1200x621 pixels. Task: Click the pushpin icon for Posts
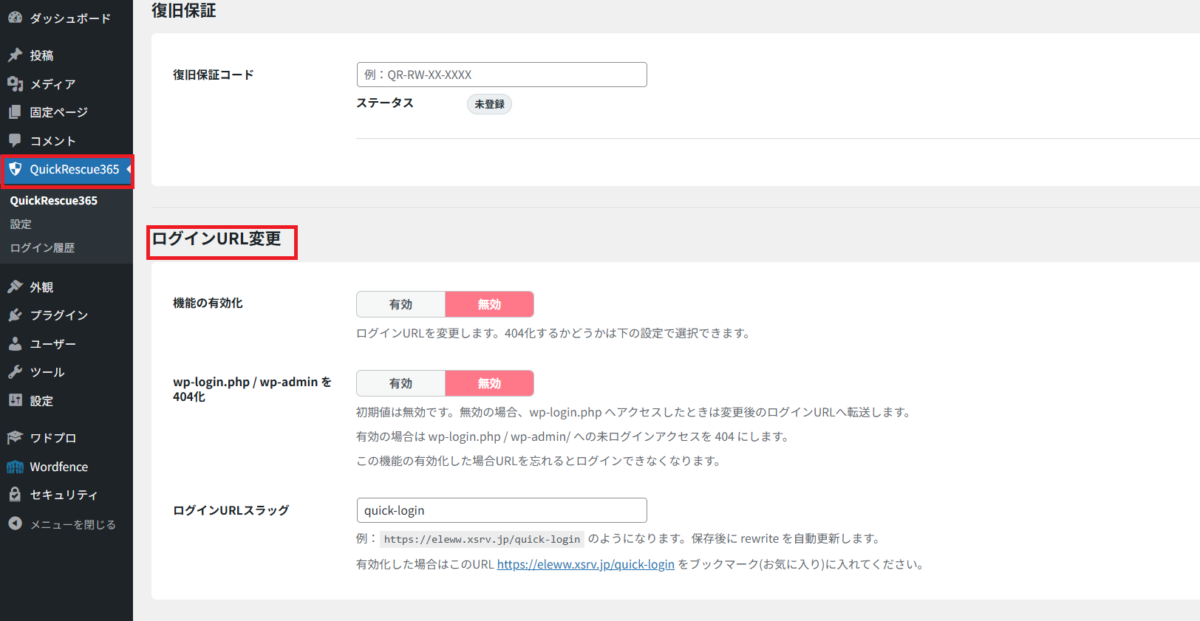15,56
